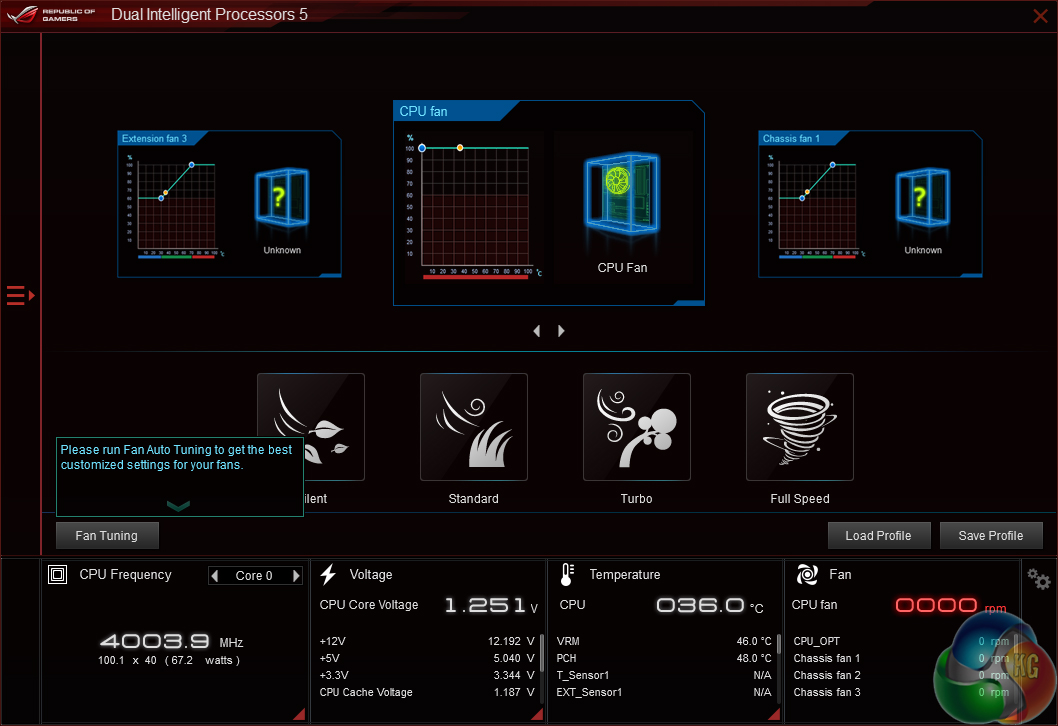This screenshot has height=726, width=1058.
Task: Select blue upper point on Extension fan 3 curve
Action: [x=192, y=165]
